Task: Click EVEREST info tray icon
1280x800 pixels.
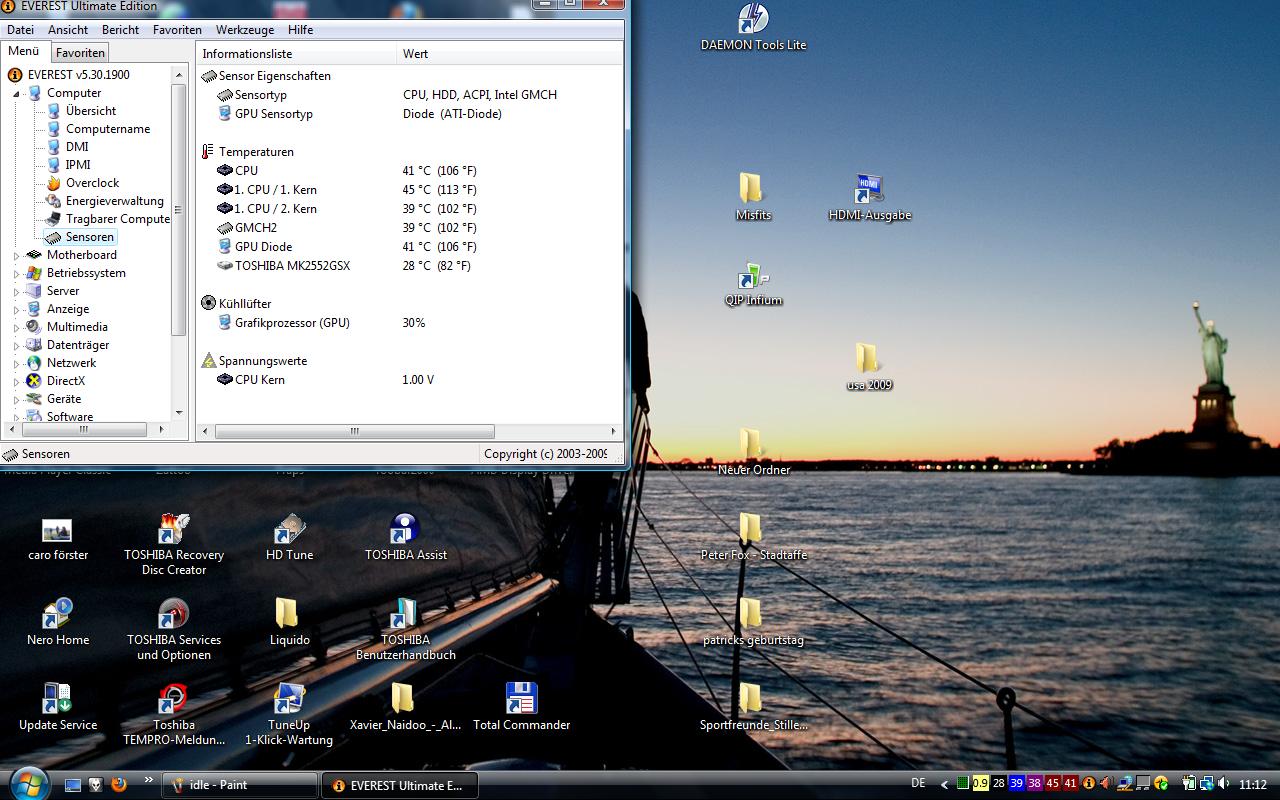Action: tap(1089, 784)
